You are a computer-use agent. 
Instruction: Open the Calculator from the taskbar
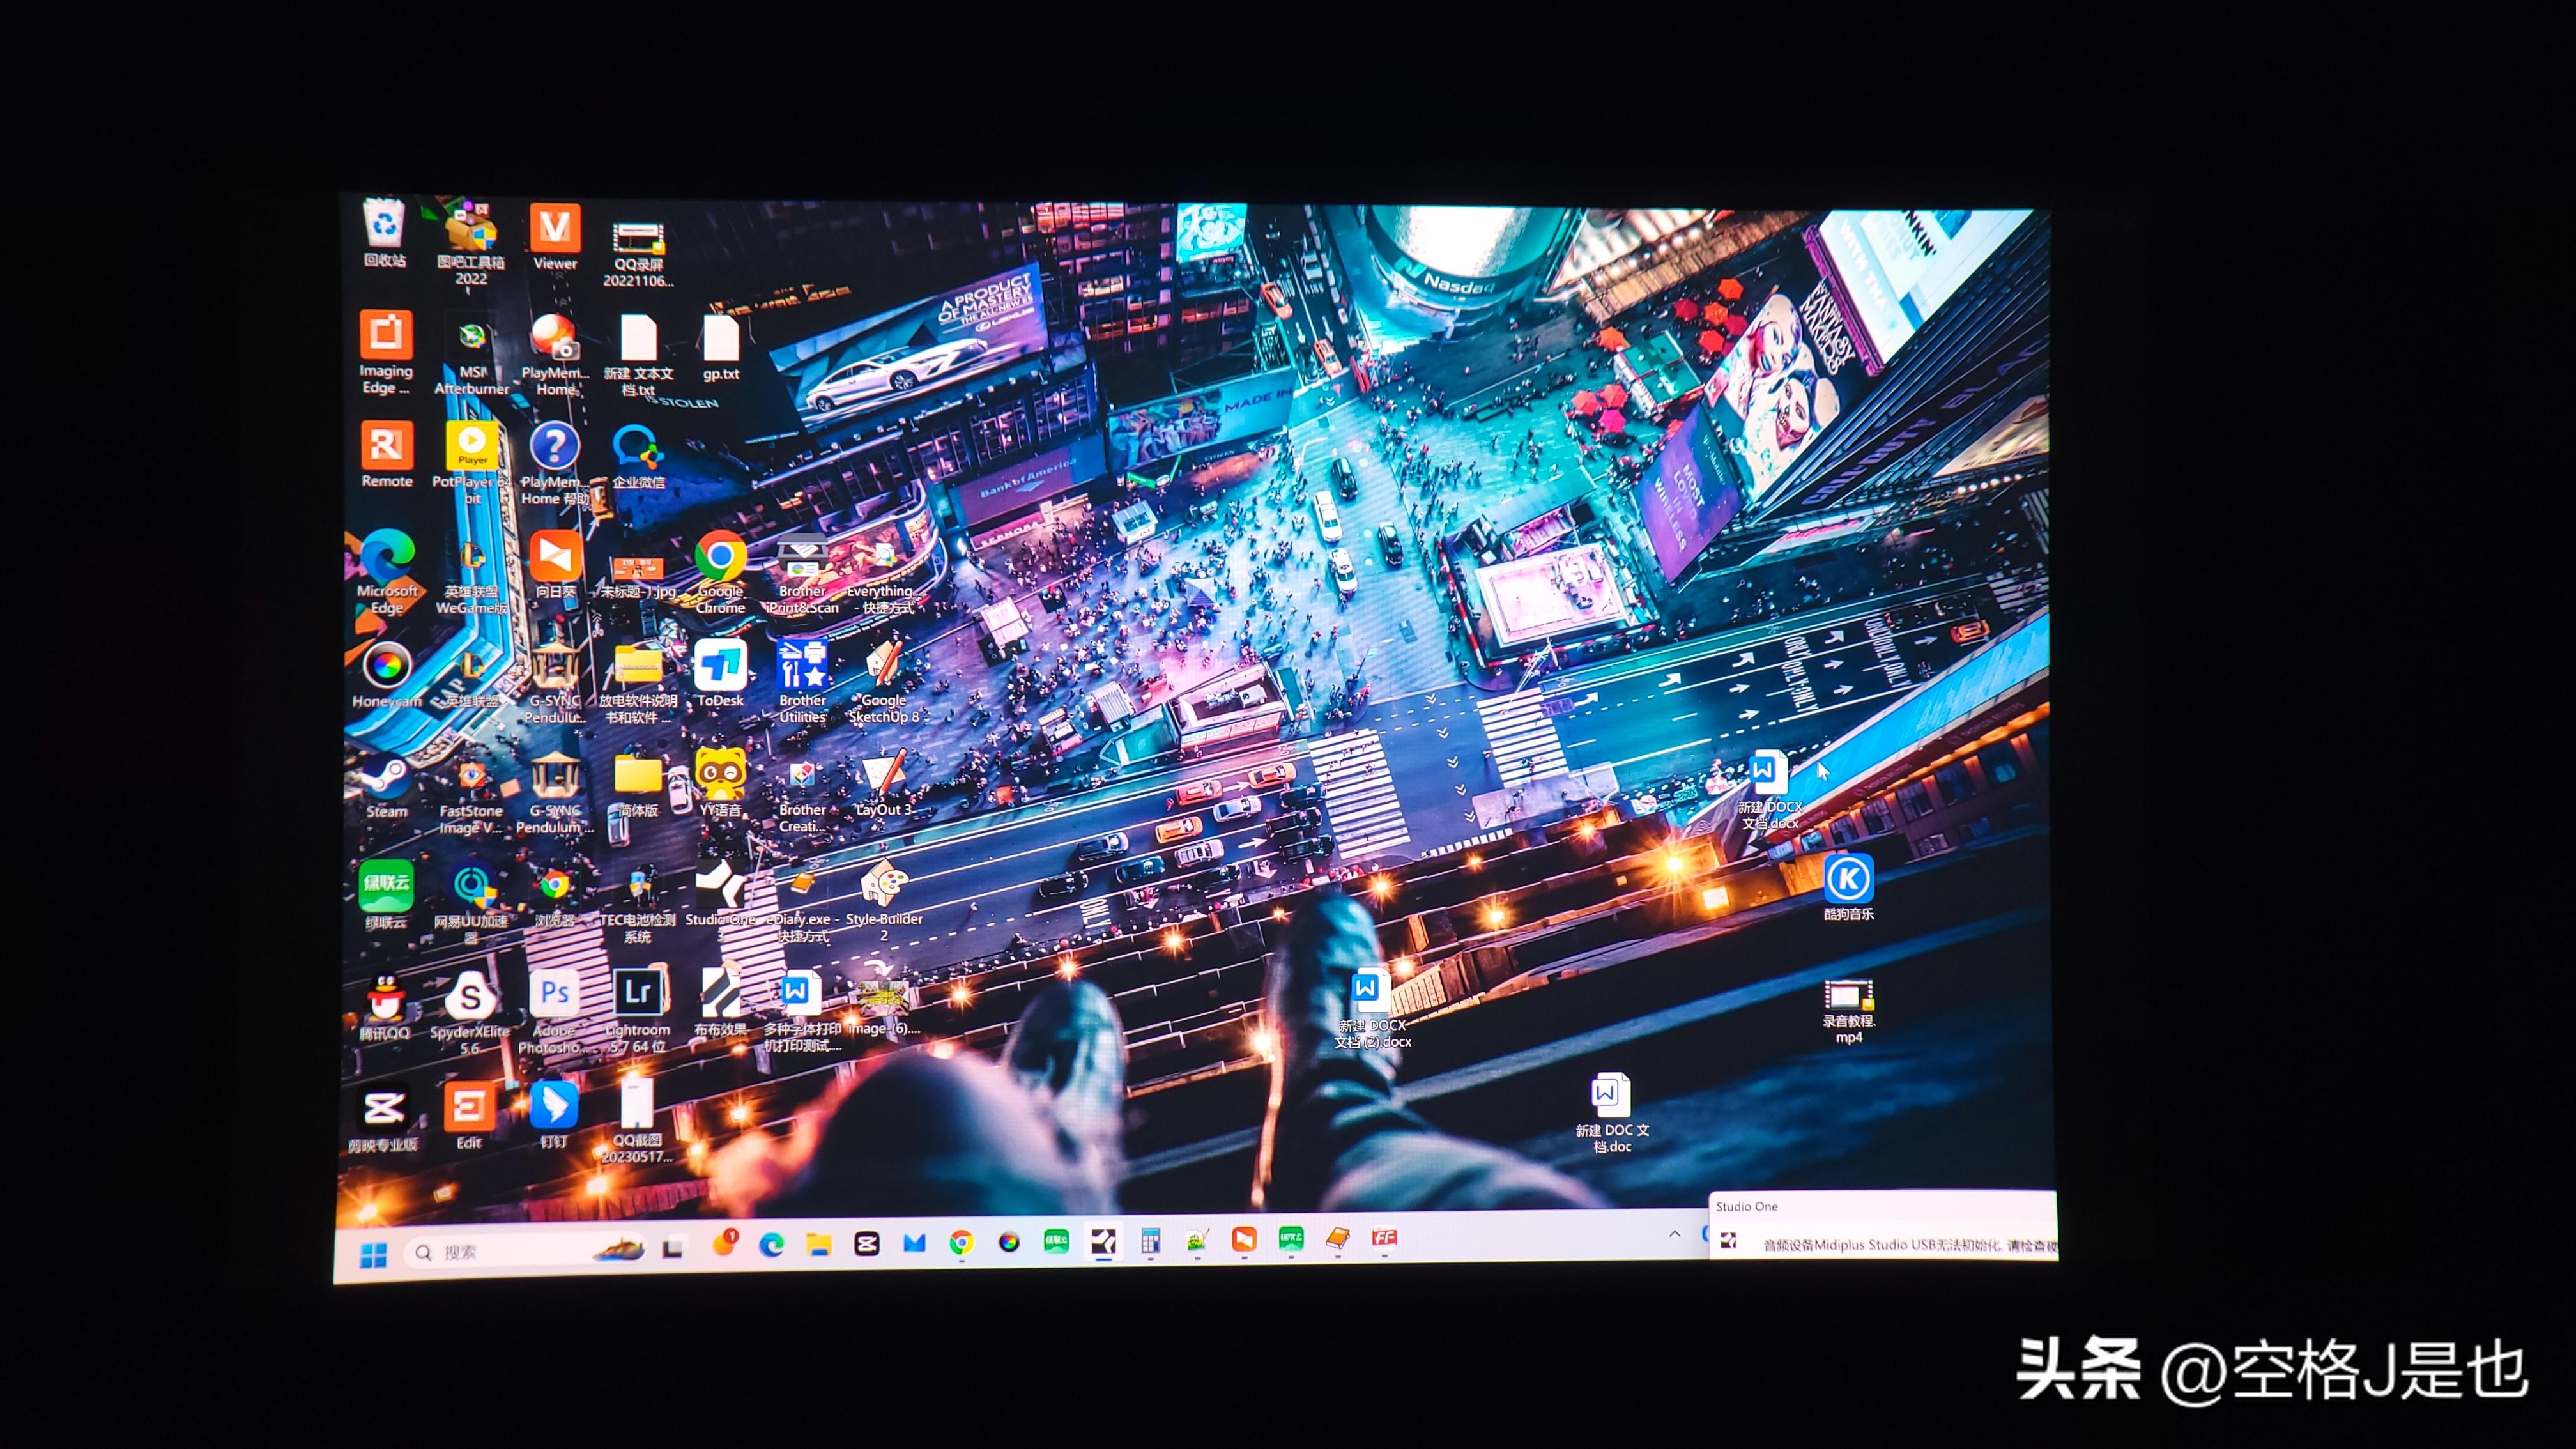click(x=1150, y=1241)
